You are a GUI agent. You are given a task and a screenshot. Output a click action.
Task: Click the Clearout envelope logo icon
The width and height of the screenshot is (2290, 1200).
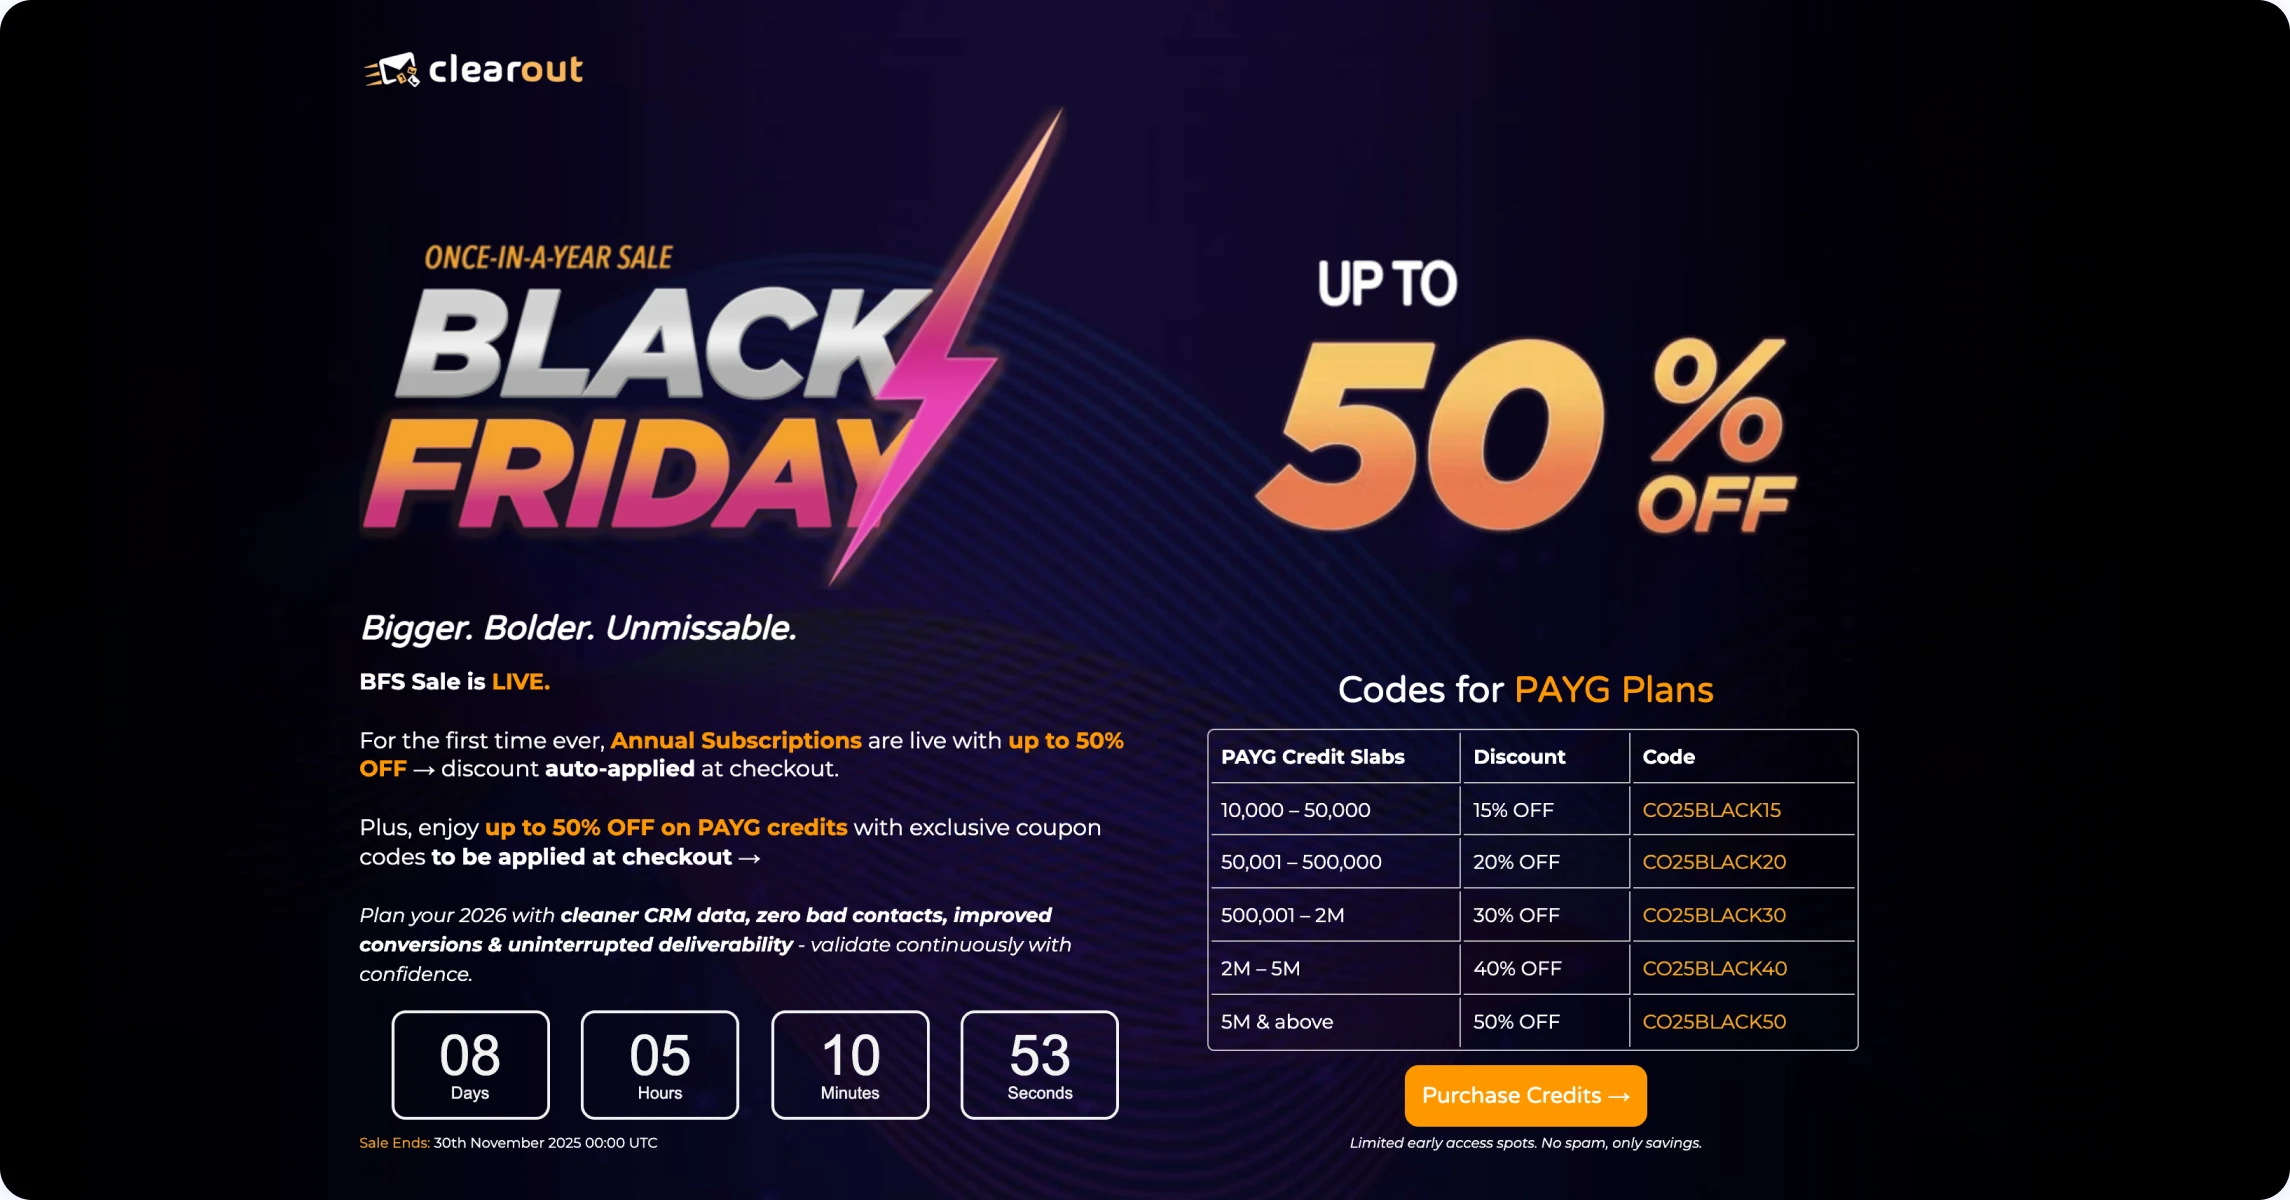click(x=392, y=70)
